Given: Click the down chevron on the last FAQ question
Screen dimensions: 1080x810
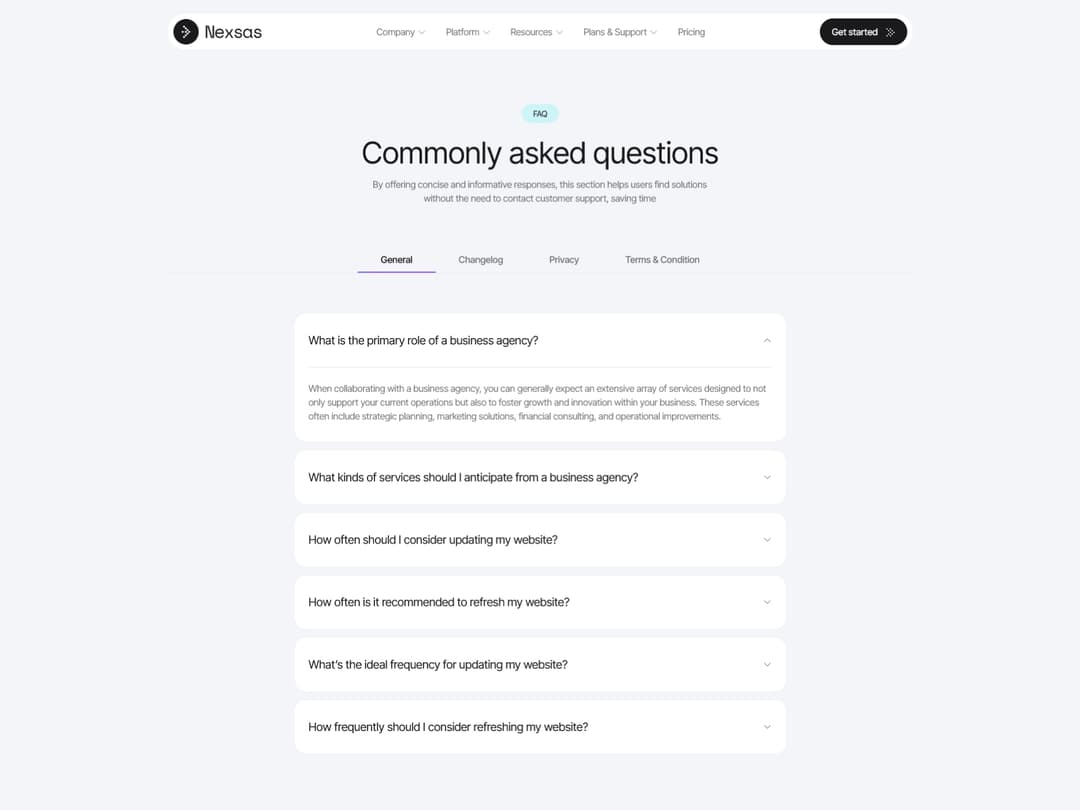Looking at the screenshot, I should coord(767,726).
